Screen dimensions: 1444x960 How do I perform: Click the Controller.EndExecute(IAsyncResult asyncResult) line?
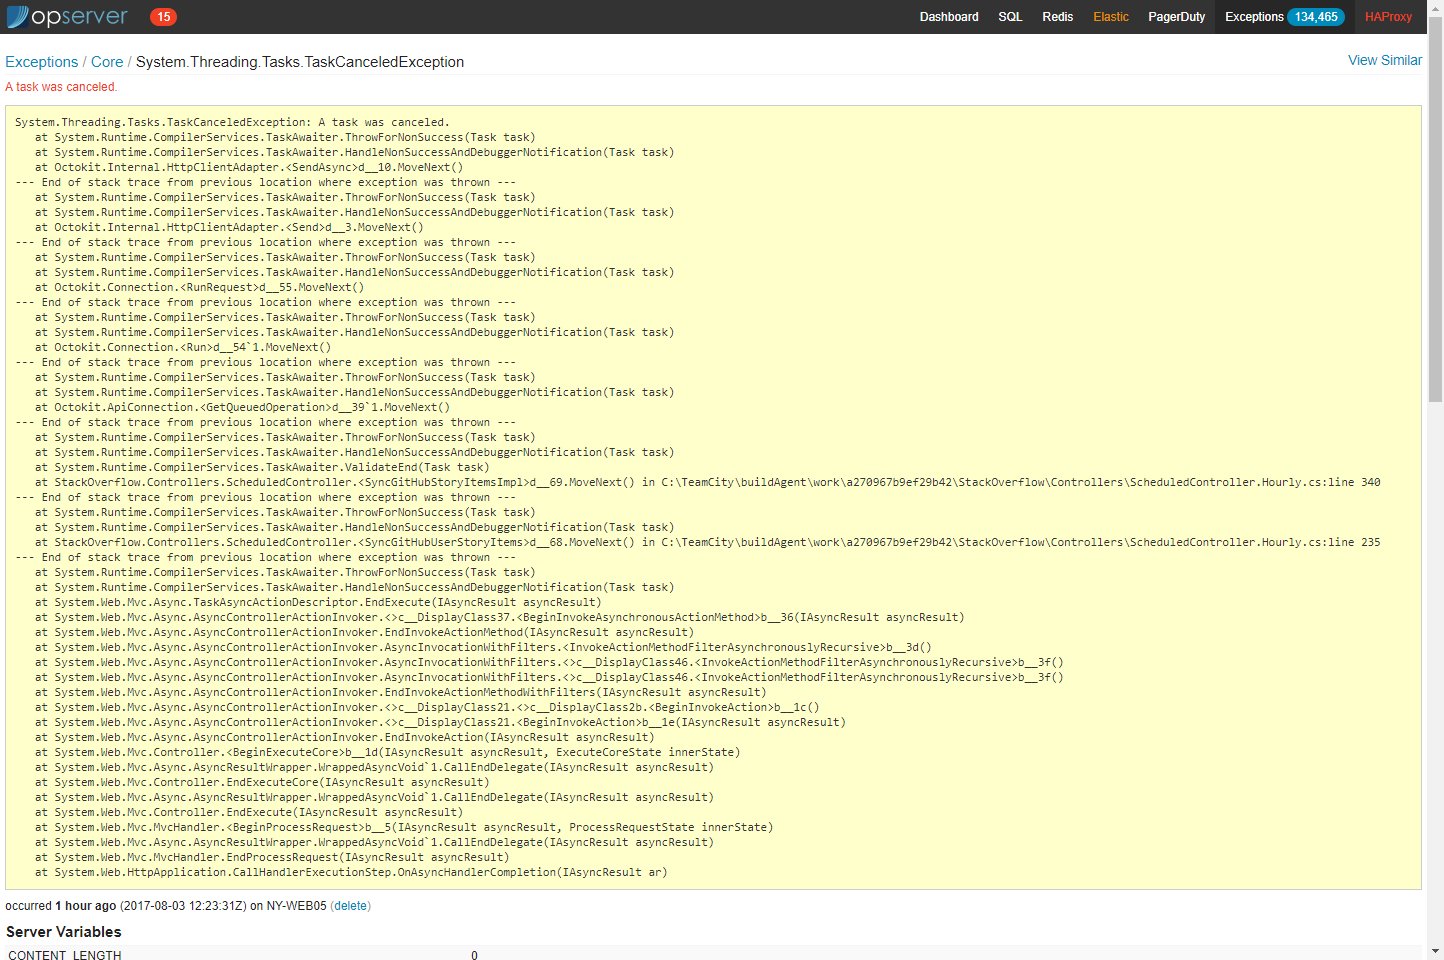[x=249, y=812]
